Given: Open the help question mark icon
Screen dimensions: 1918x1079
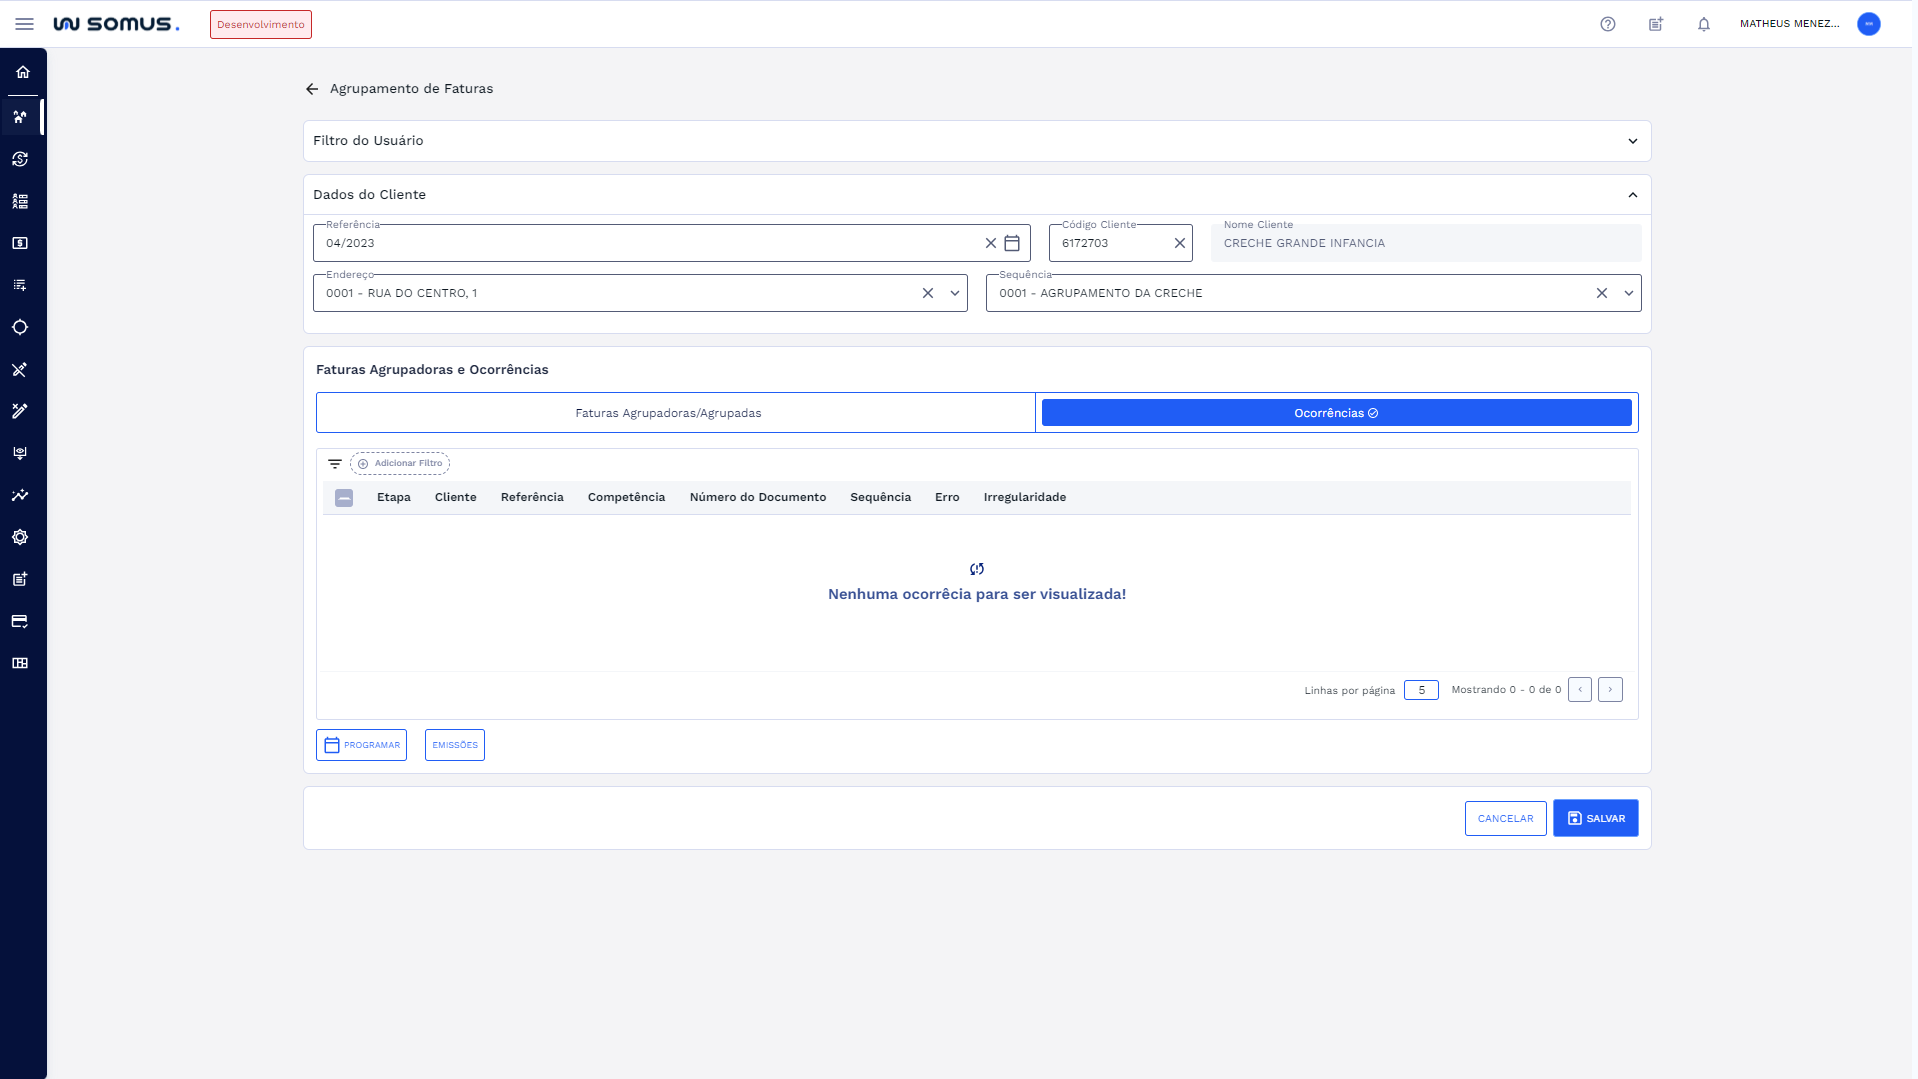Looking at the screenshot, I should click(x=1607, y=24).
